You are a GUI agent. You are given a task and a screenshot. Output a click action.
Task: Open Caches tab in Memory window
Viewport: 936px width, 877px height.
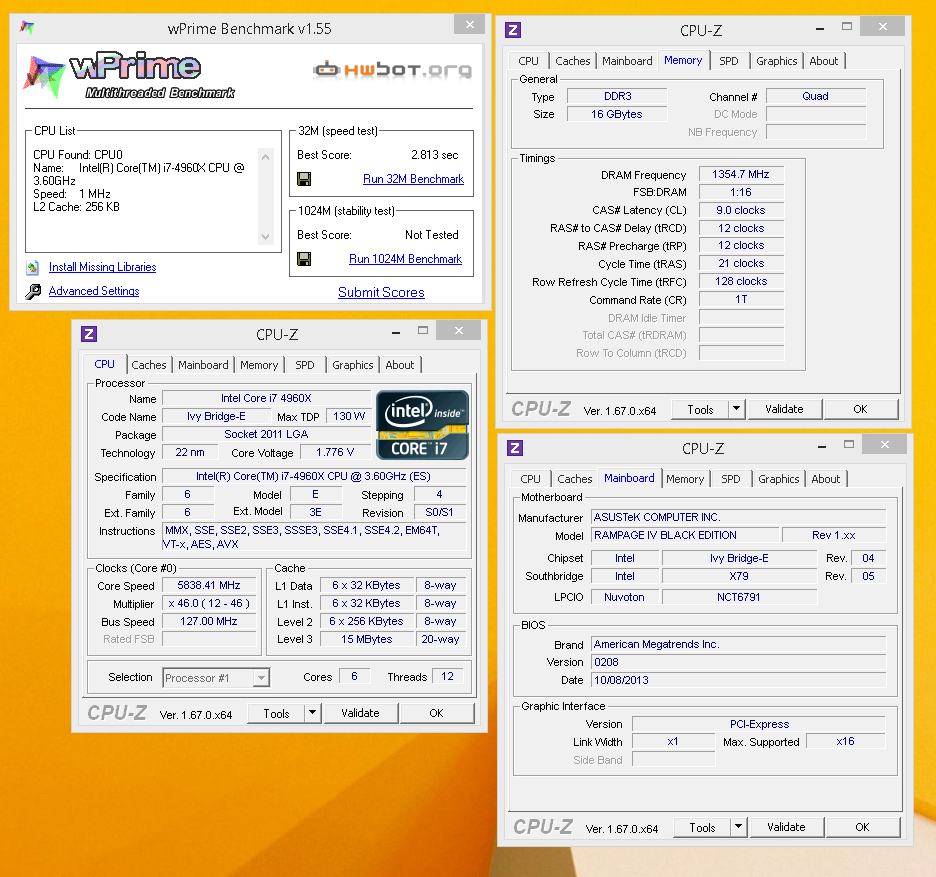coord(573,61)
